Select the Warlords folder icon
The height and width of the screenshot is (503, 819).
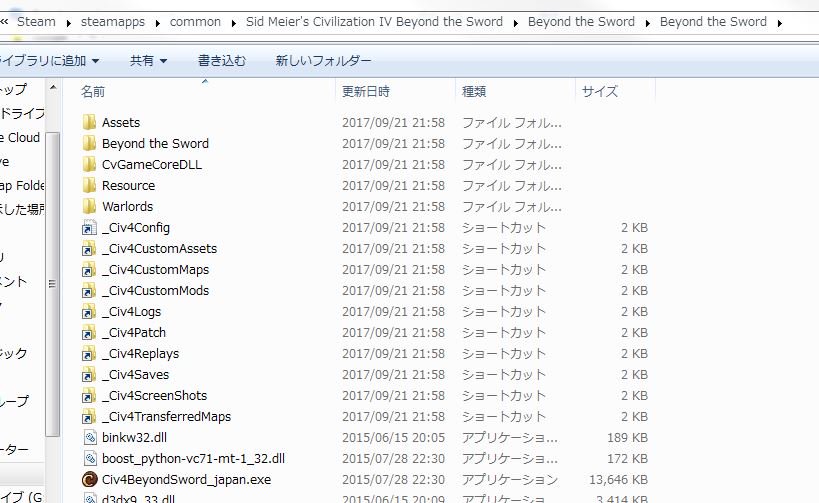89,206
